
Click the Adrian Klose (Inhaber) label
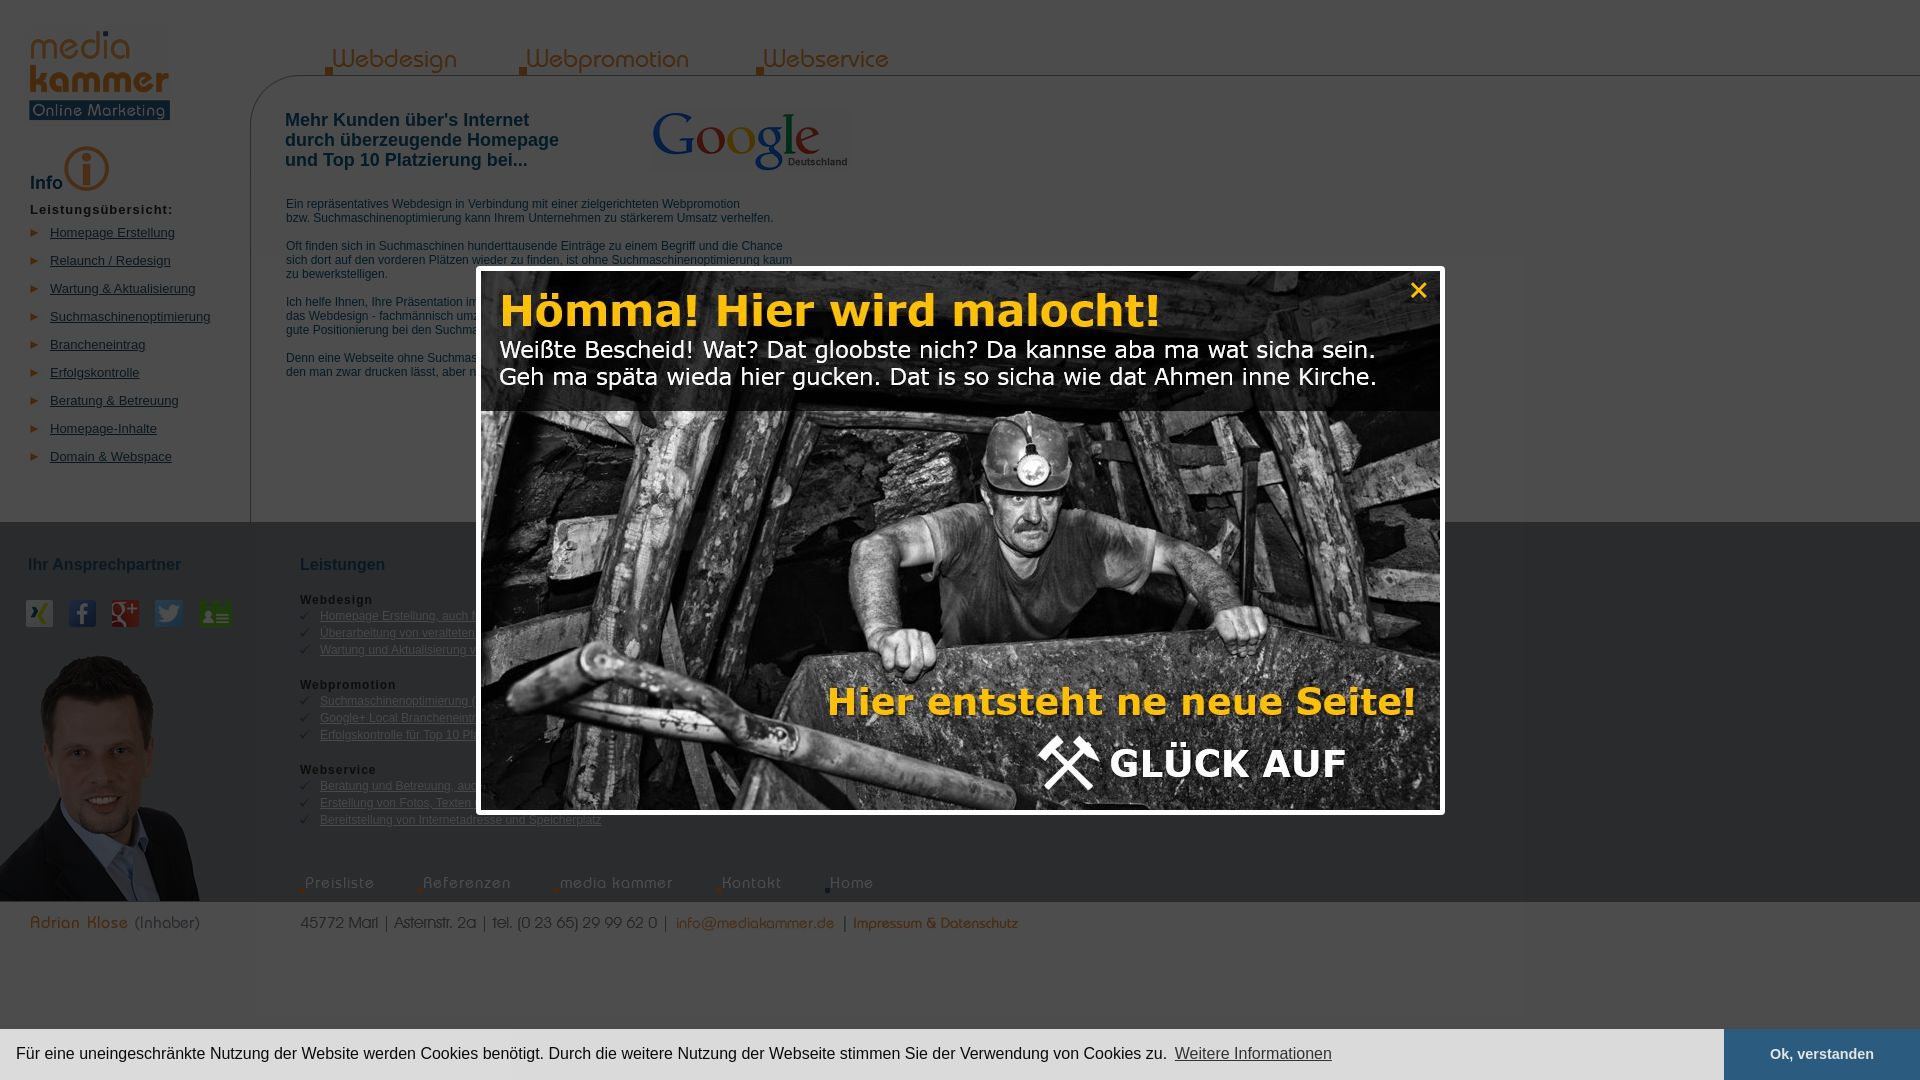(x=115, y=923)
